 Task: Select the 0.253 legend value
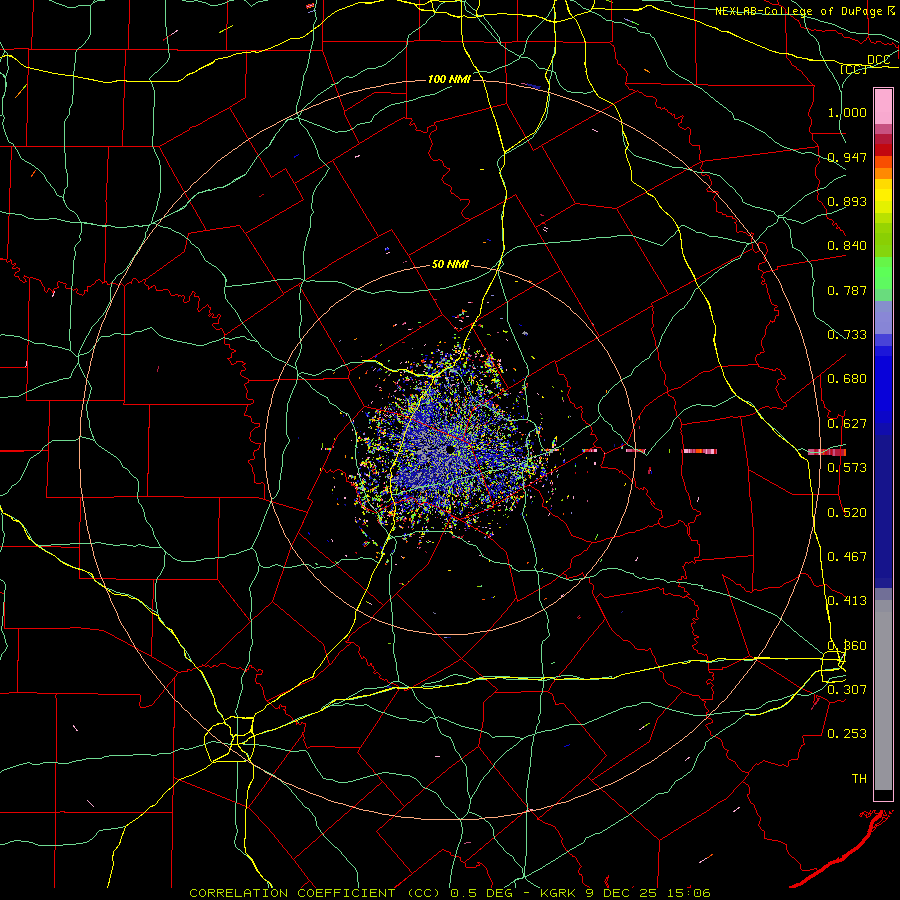pos(847,734)
